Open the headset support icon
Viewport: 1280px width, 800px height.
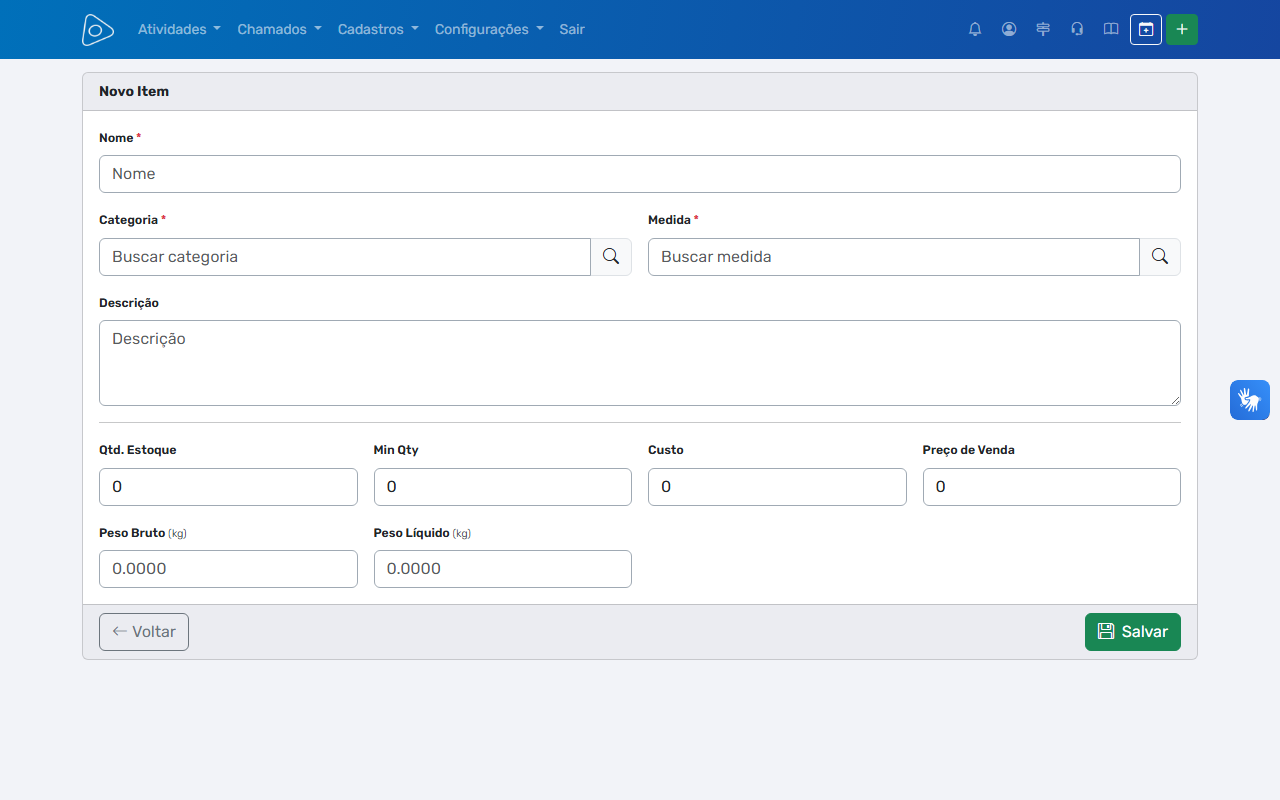click(1077, 29)
